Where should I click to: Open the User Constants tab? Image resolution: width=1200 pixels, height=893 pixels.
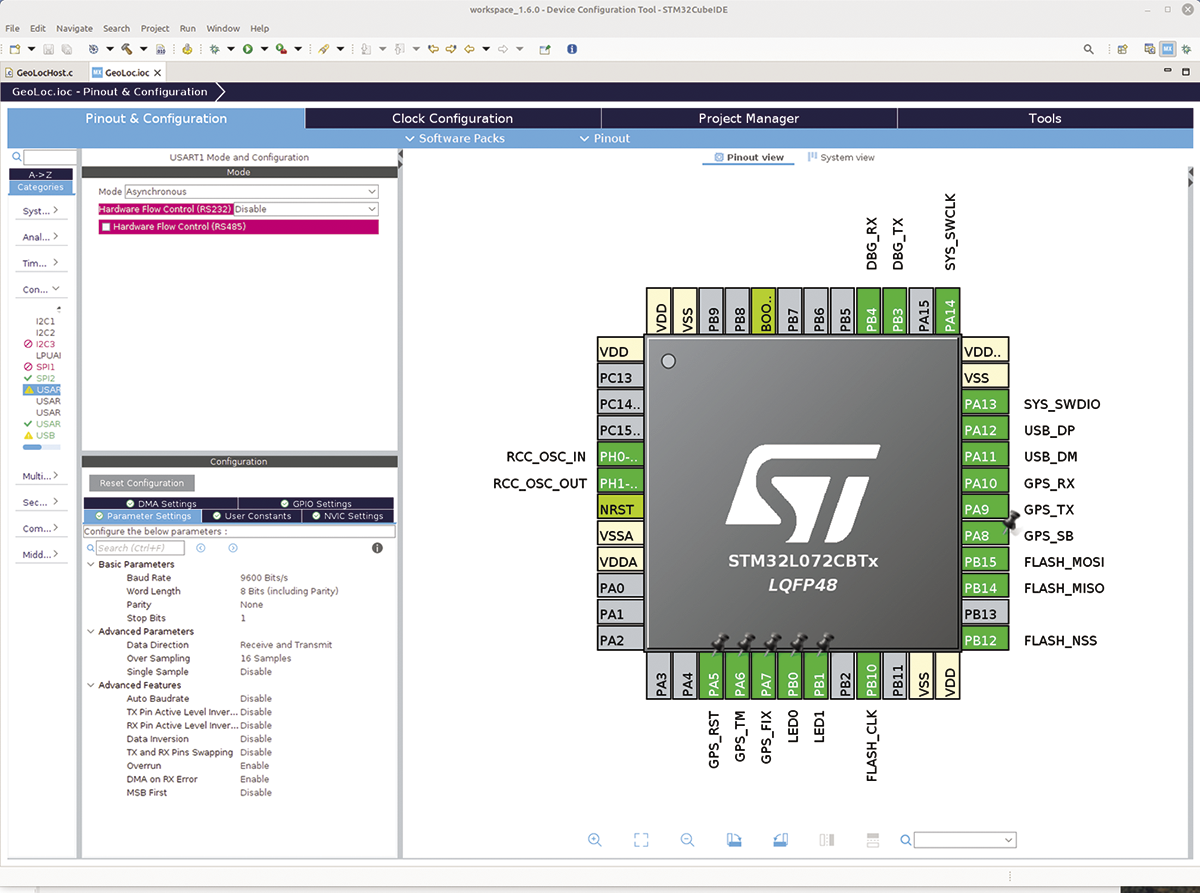click(x=250, y=516)
